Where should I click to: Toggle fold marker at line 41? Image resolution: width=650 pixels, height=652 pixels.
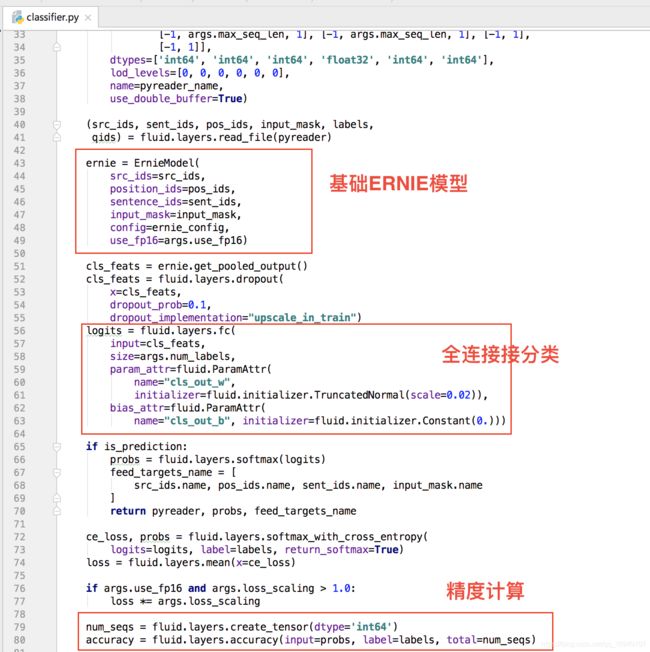click(57, 137)
